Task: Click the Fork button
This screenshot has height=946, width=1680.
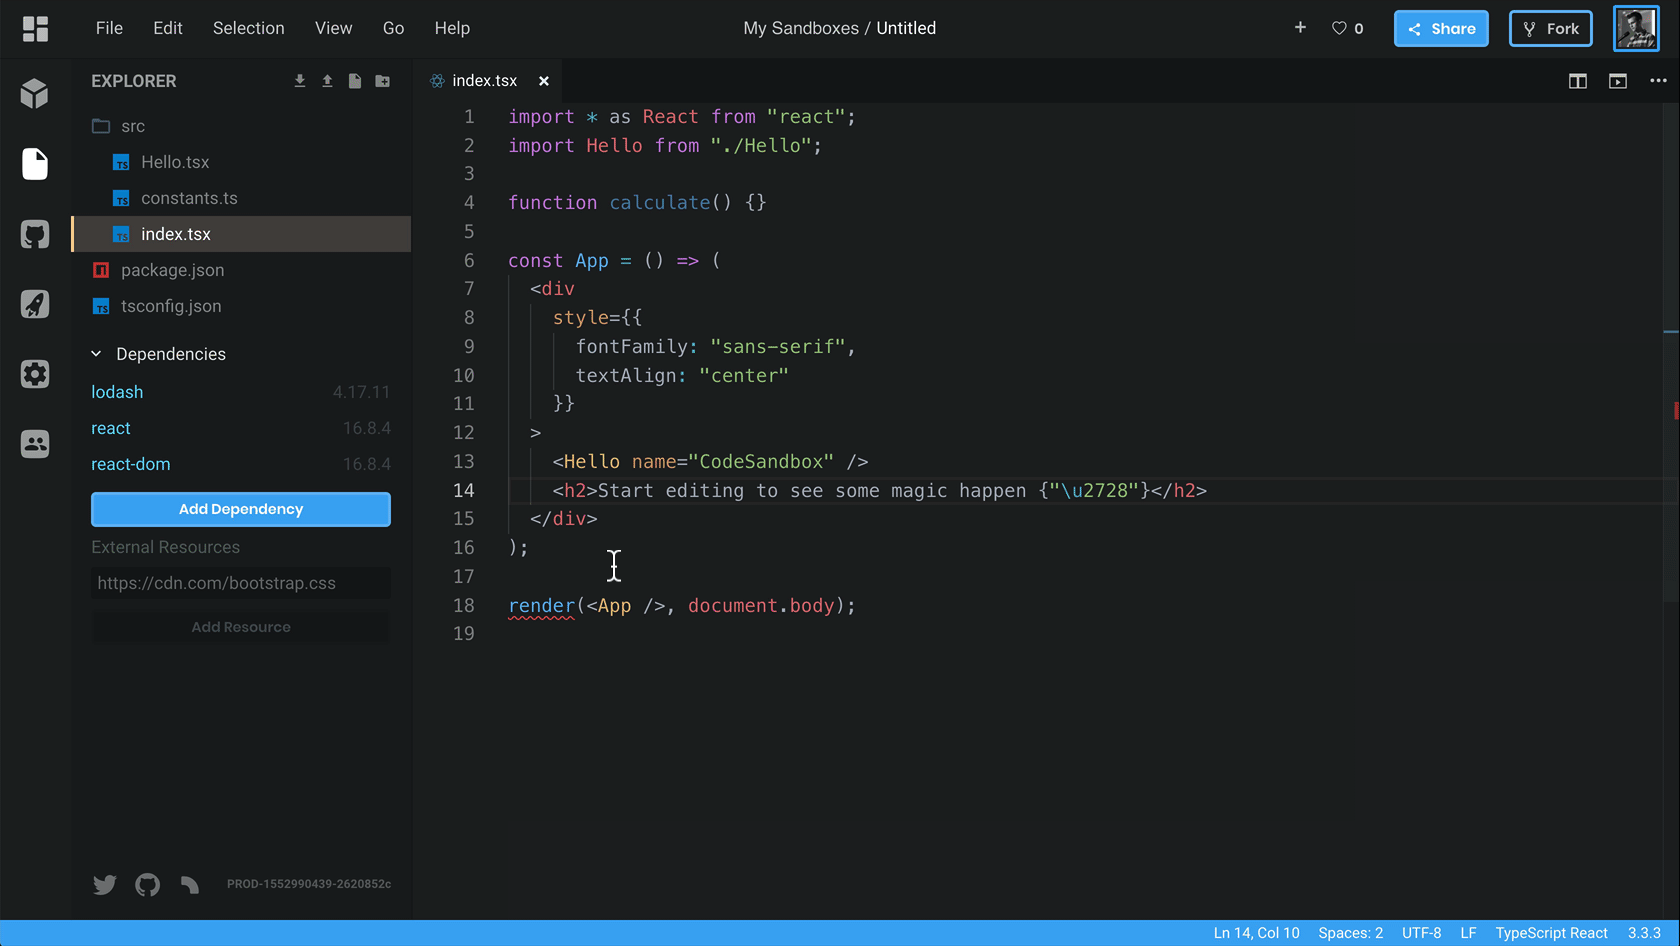Action: 1550,28
